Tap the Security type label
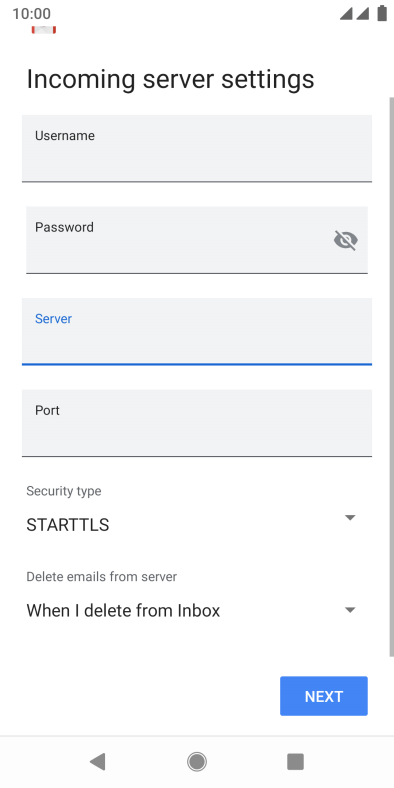The image size is (394, 788). 64,491
